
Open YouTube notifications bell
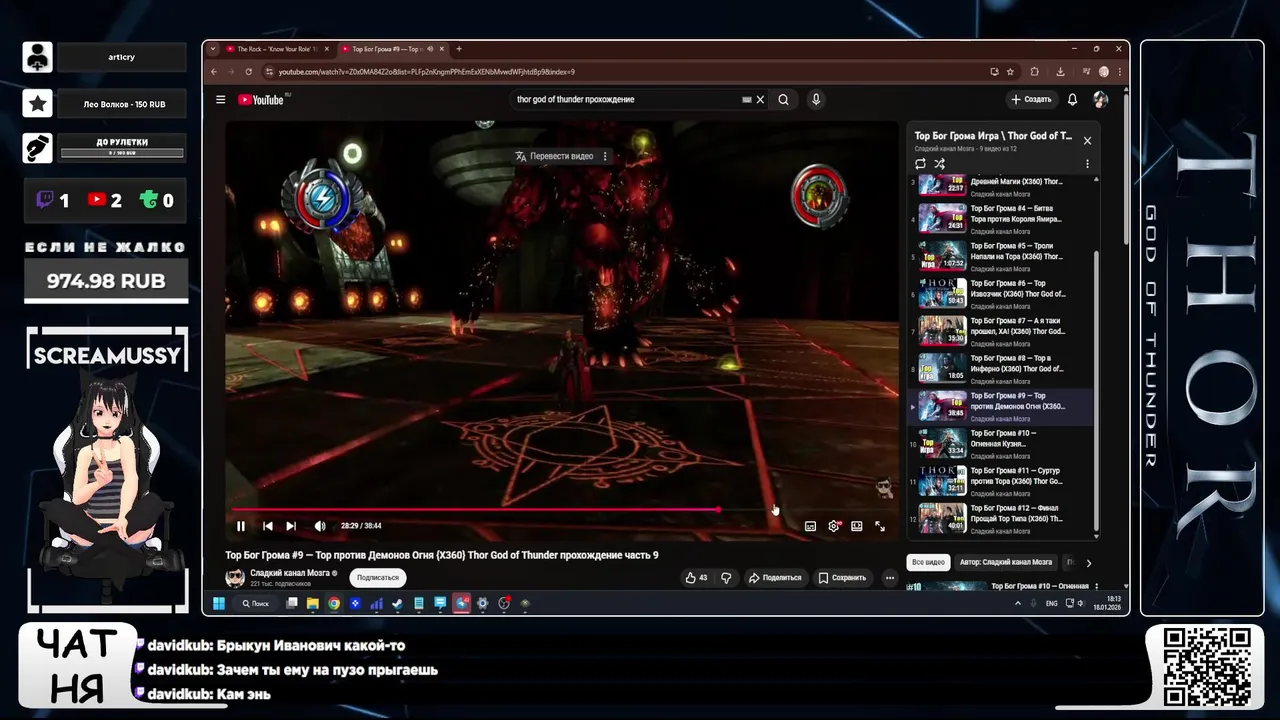[x=1072, y=99]
